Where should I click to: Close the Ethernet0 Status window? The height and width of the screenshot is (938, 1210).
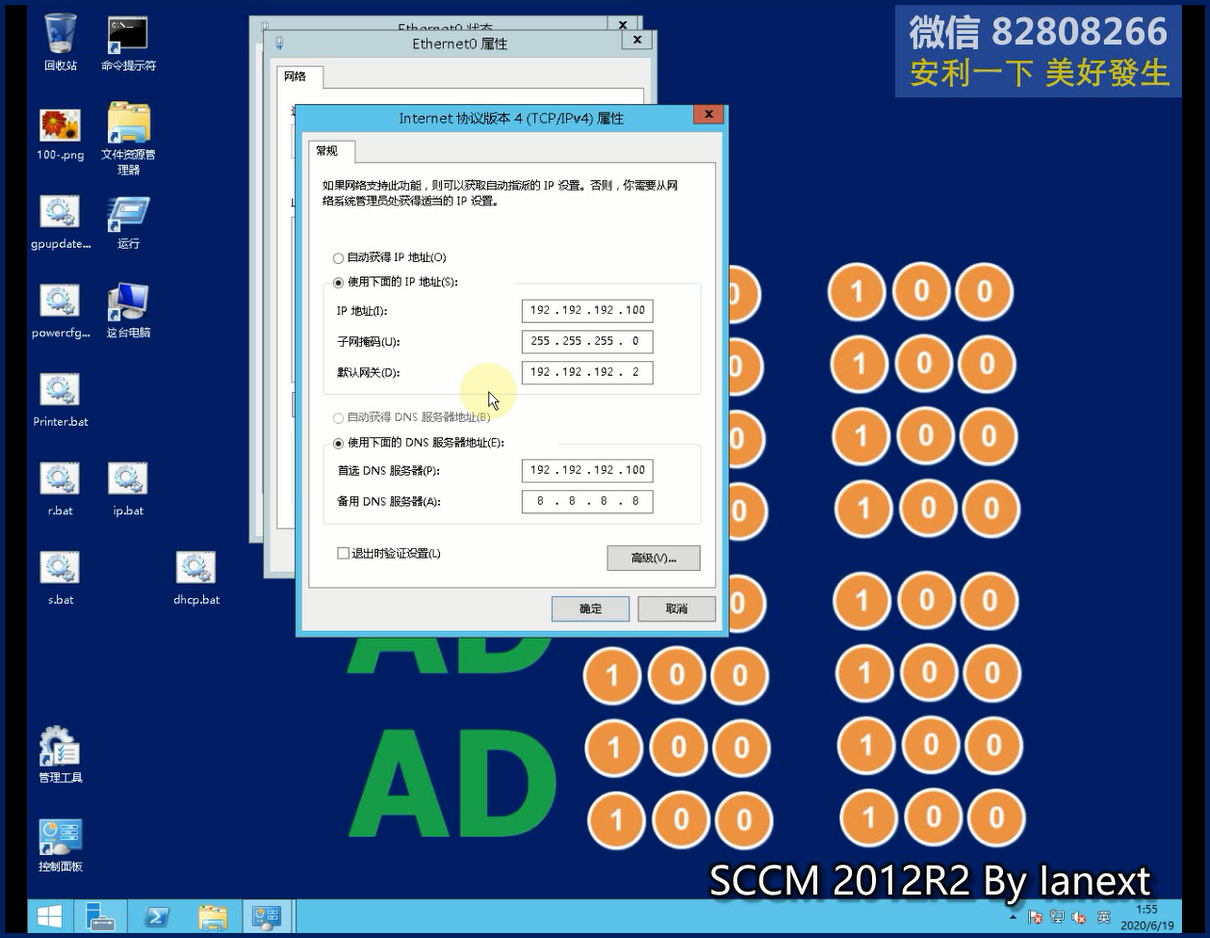pos(622,25)
